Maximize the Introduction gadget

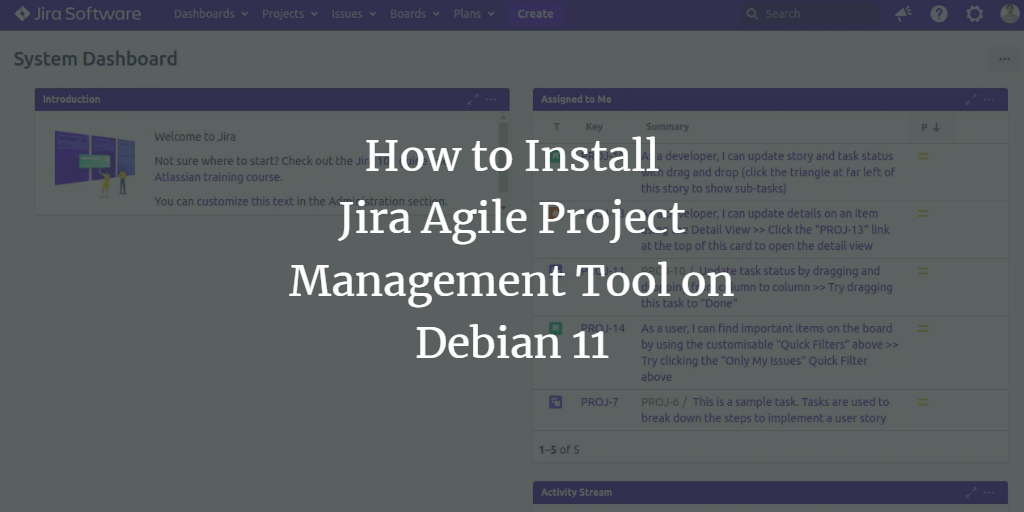click(x=473, y=100)
